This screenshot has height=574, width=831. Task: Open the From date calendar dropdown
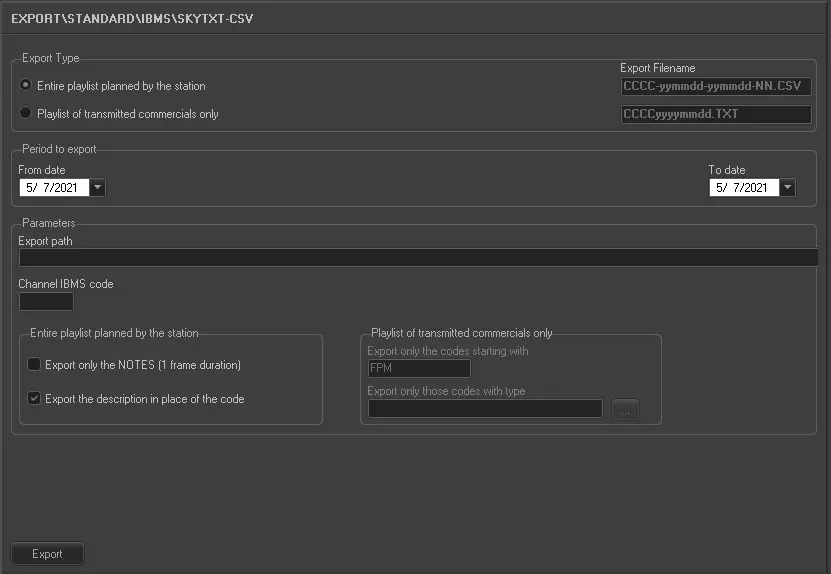97,187
